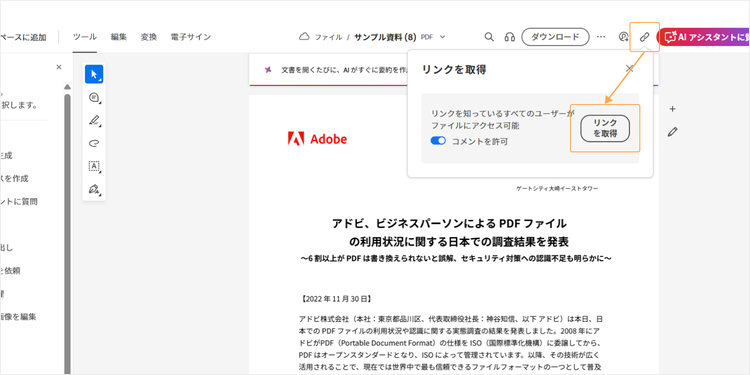Image resolution: width=750 pixels, height=375 pixels.
Task: Click the サンプル資料 (8) file name
Action: tap(385, 37)
